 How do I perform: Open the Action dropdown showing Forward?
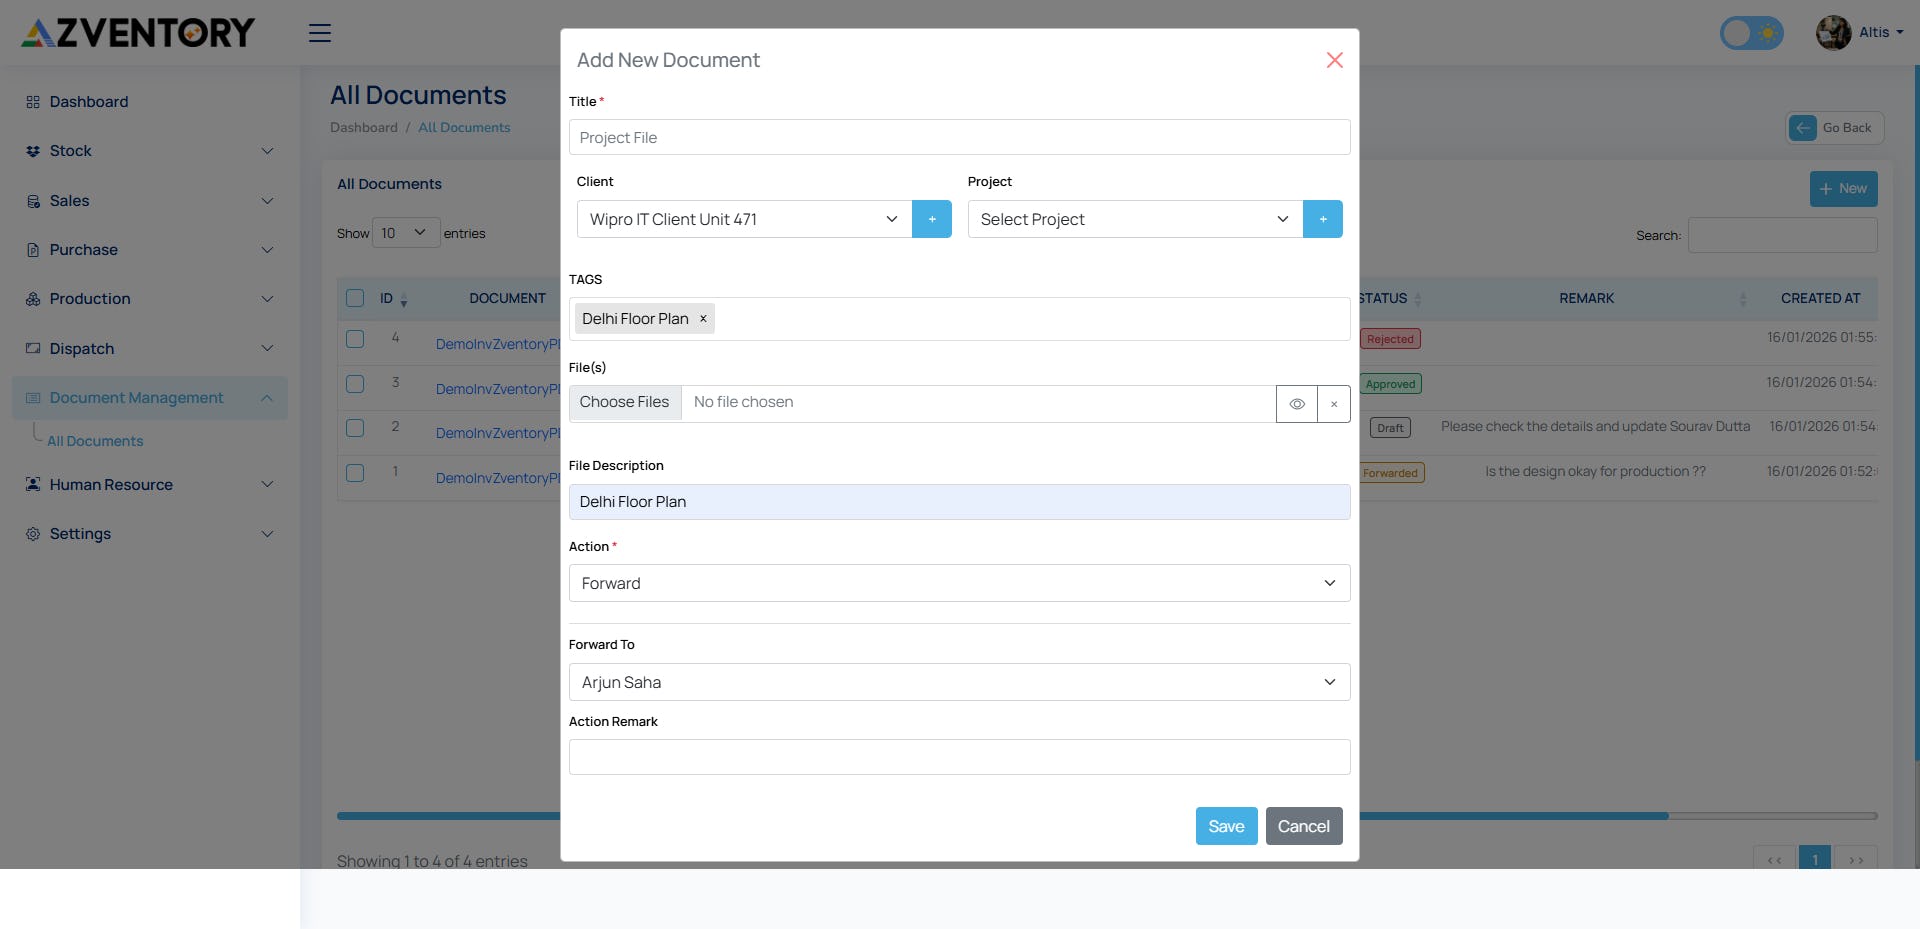[x=959, y=583]
